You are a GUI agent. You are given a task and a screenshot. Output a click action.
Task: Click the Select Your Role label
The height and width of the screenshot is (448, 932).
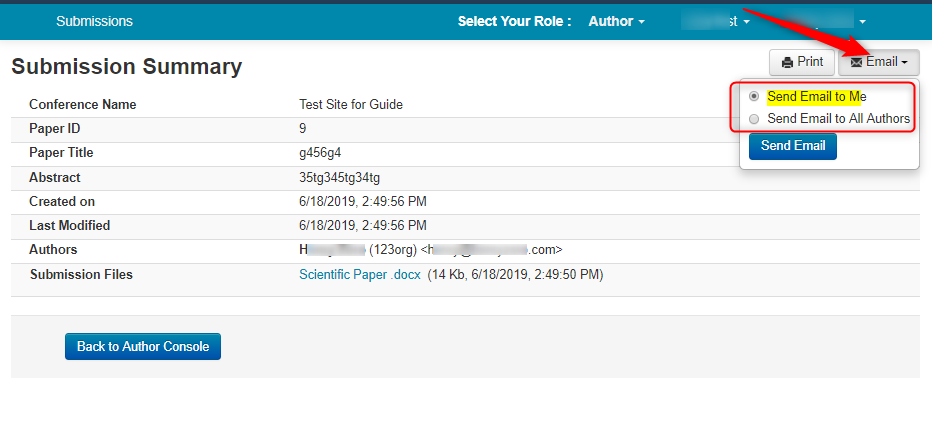point(514,21)
